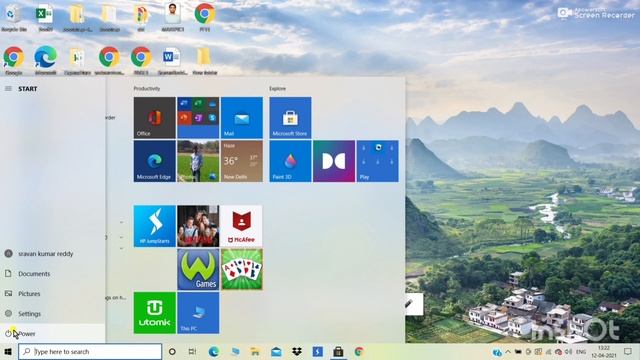640x360 pixels.
Task: Open Pictures from Start sidebar
Action: click(53, 293)
